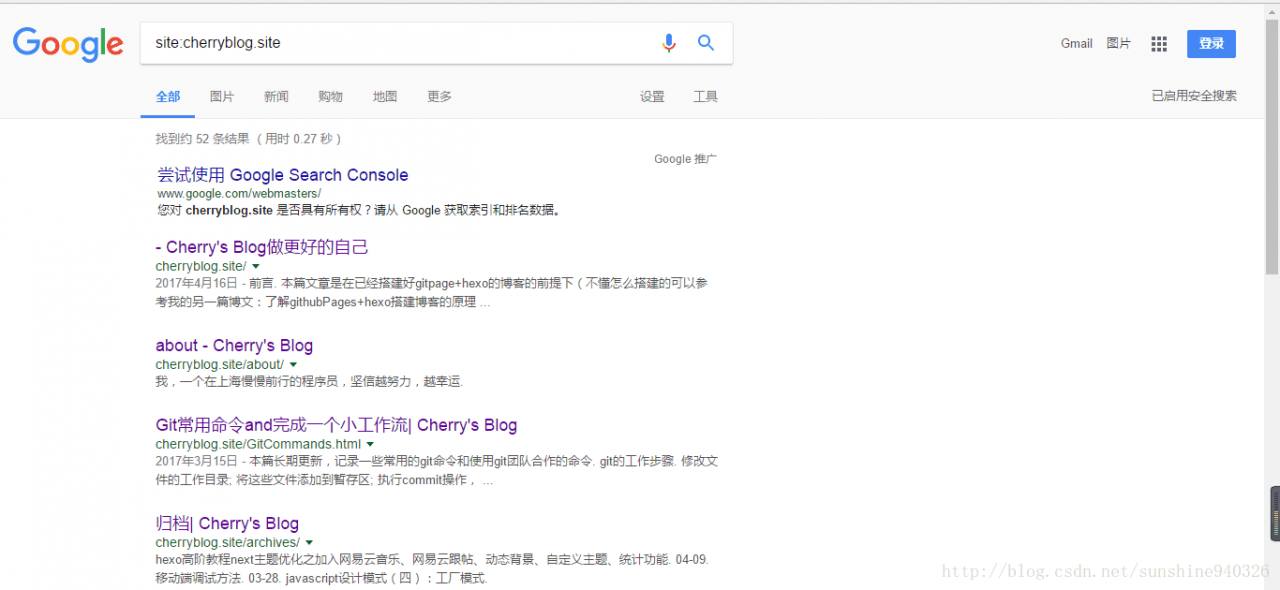Click the 2017年3月15日 date snippet
The width and height of the screenshot is (1280, 590).
(x=198, y=461)
